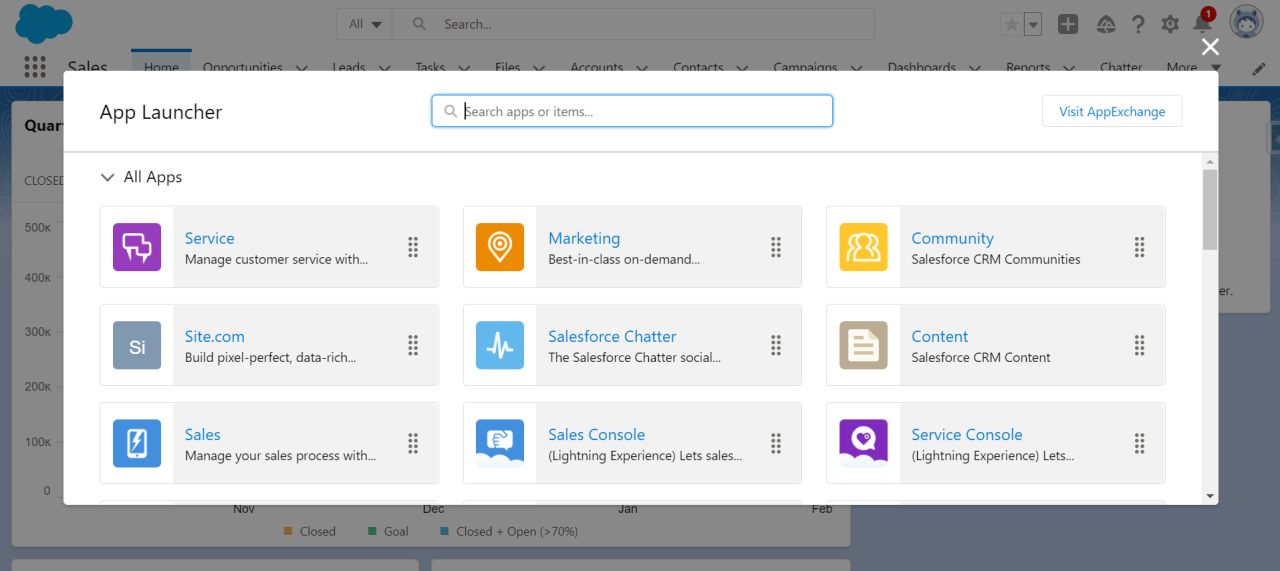Open the Site.com app link
The width and height of the screenshot is (1280, 571).
215,336
